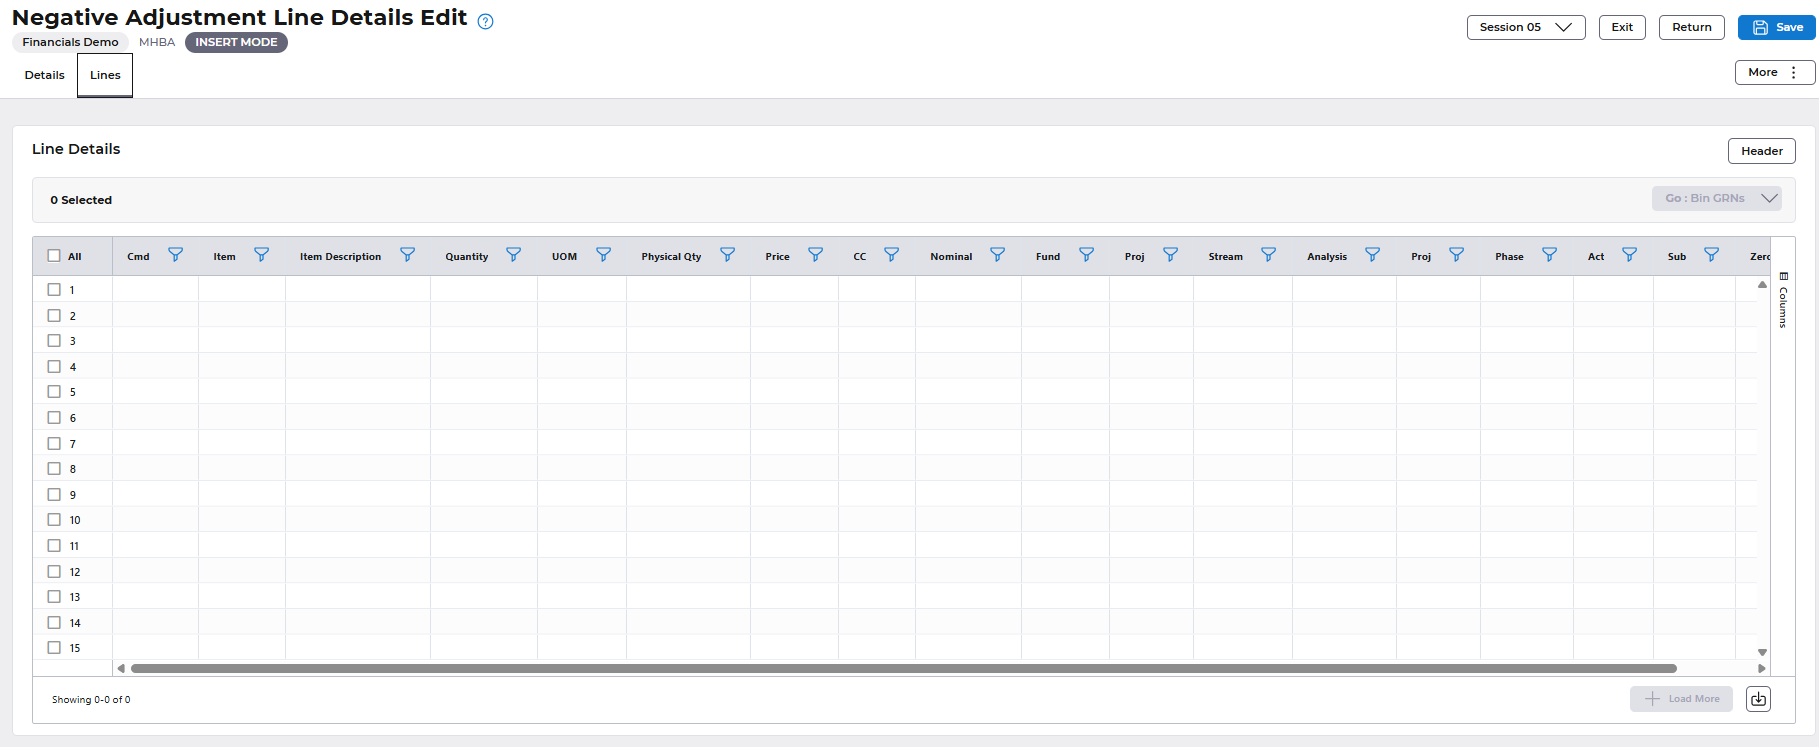Click the export grid download icon
The image size is (1819, 747).
click(x=1758, y=699)
